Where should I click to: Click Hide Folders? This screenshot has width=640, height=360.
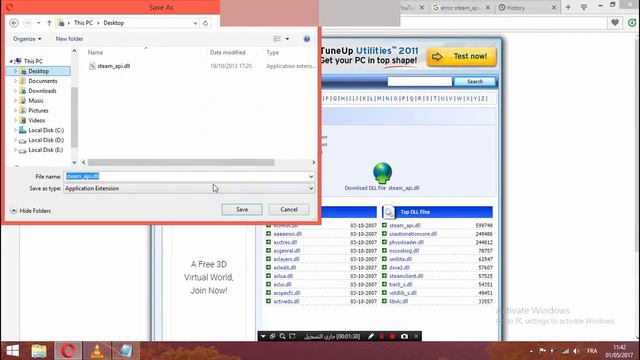pyautogui.click(x=31, y=211)
